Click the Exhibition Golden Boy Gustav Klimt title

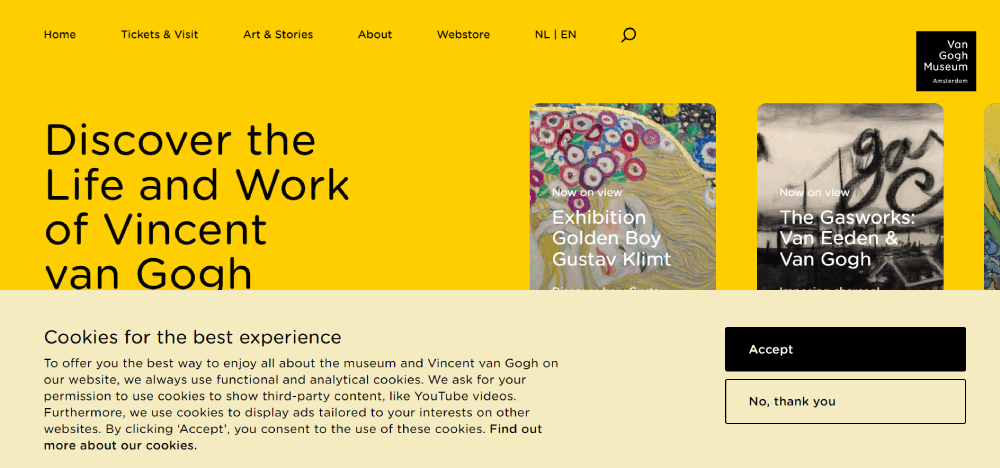(x=611, y=238)
